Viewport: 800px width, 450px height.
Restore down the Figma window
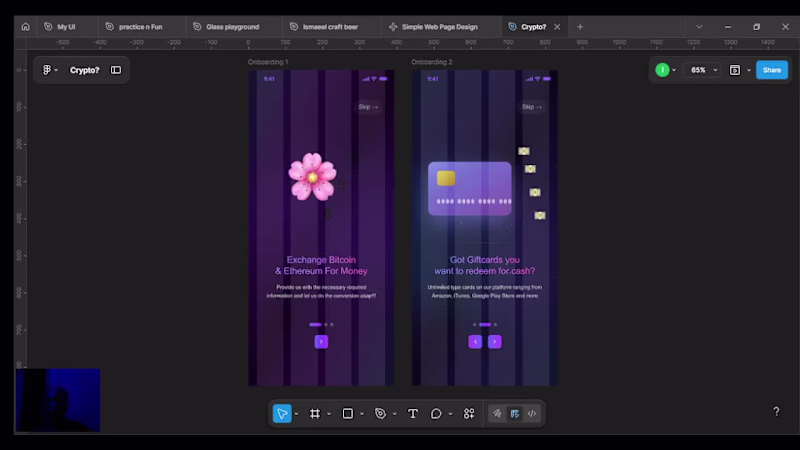(x=757, y=27)
